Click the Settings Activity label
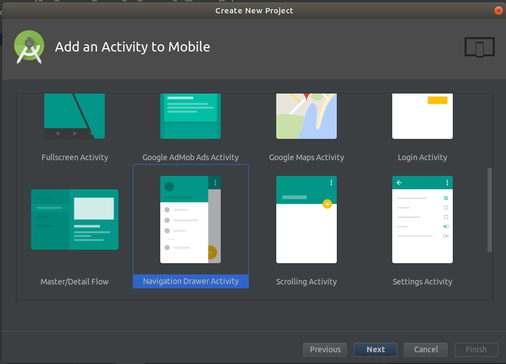This screenshot has width=506, height=364. click(x=422, y=282)
